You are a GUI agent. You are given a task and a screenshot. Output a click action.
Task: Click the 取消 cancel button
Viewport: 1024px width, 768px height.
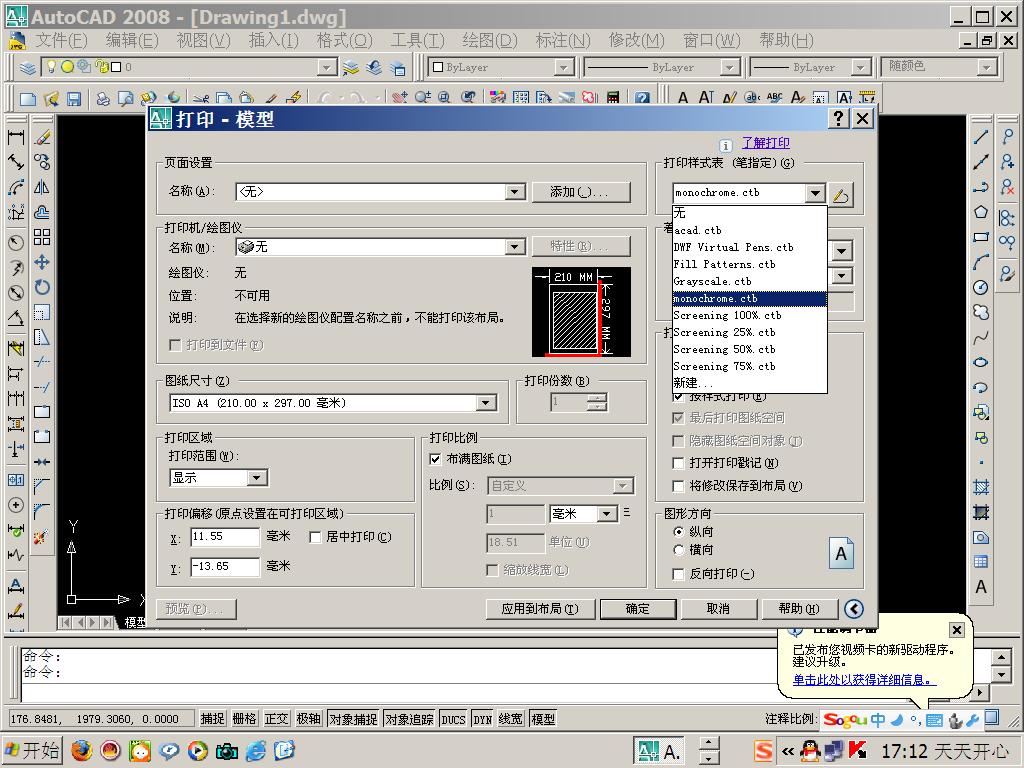pyautogui.click(x=718, y=609)
